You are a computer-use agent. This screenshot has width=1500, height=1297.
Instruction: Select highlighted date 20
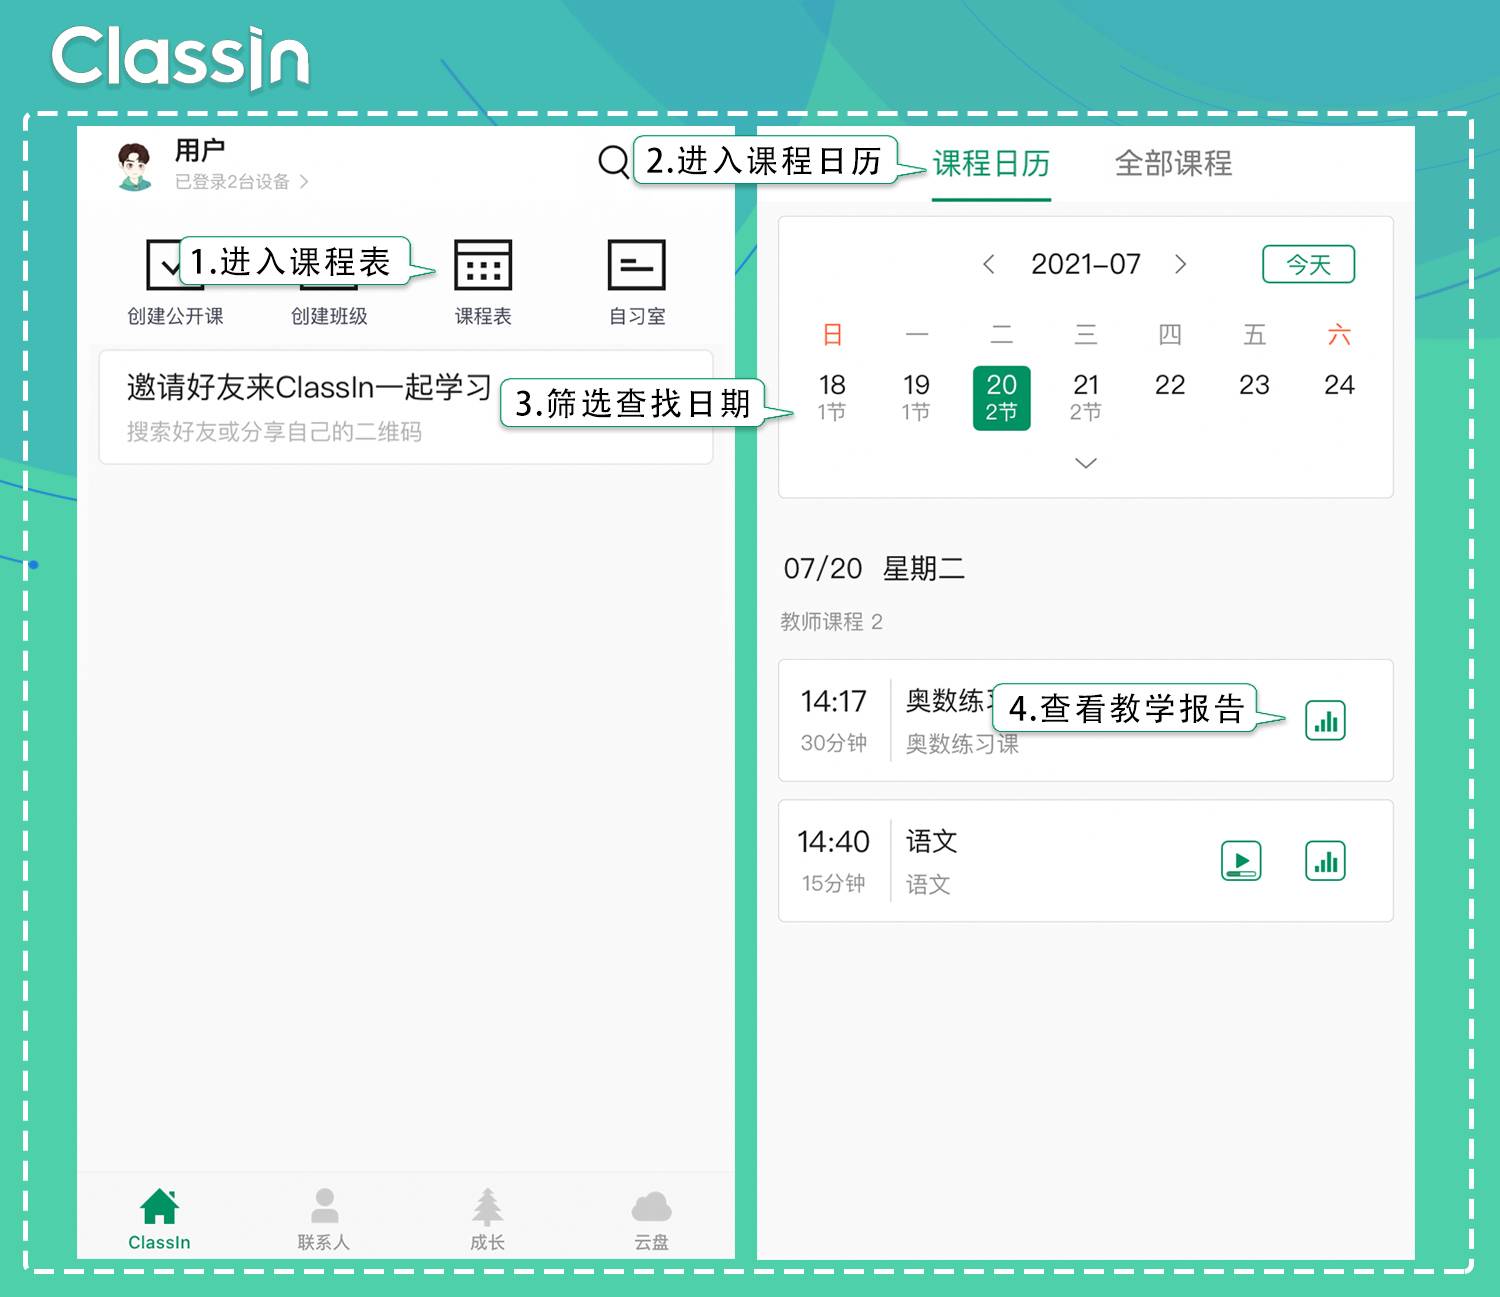point(1001,398)
